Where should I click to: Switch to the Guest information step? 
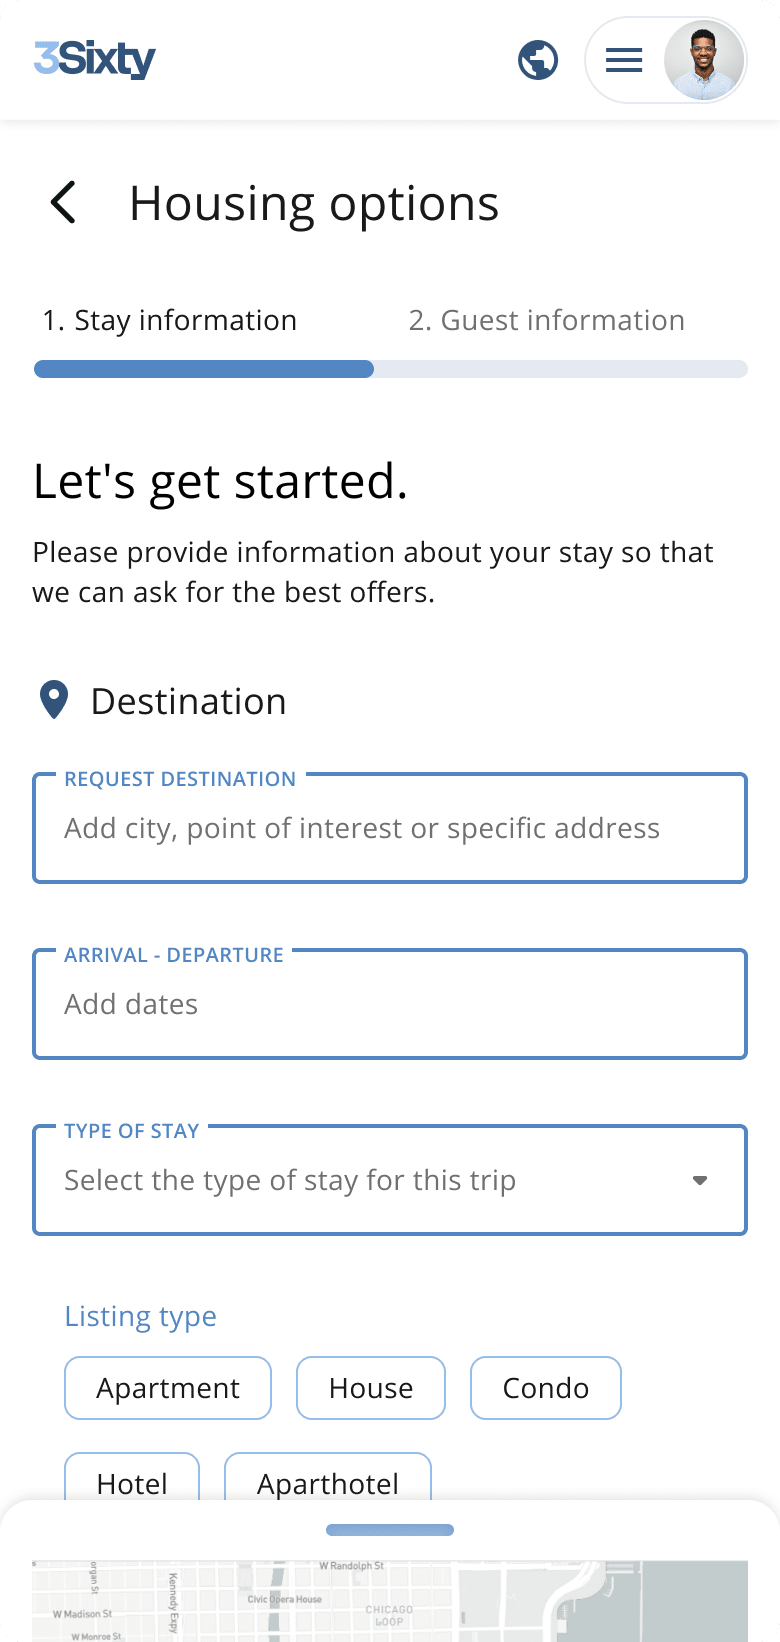pyautogui.click(x=546, y=320)
